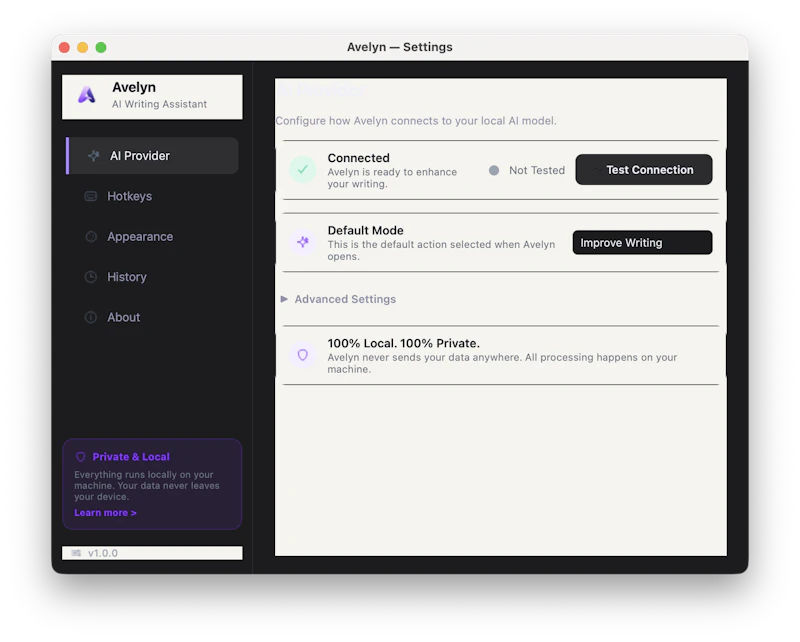Click the Not Tested status text

[537, 170]
